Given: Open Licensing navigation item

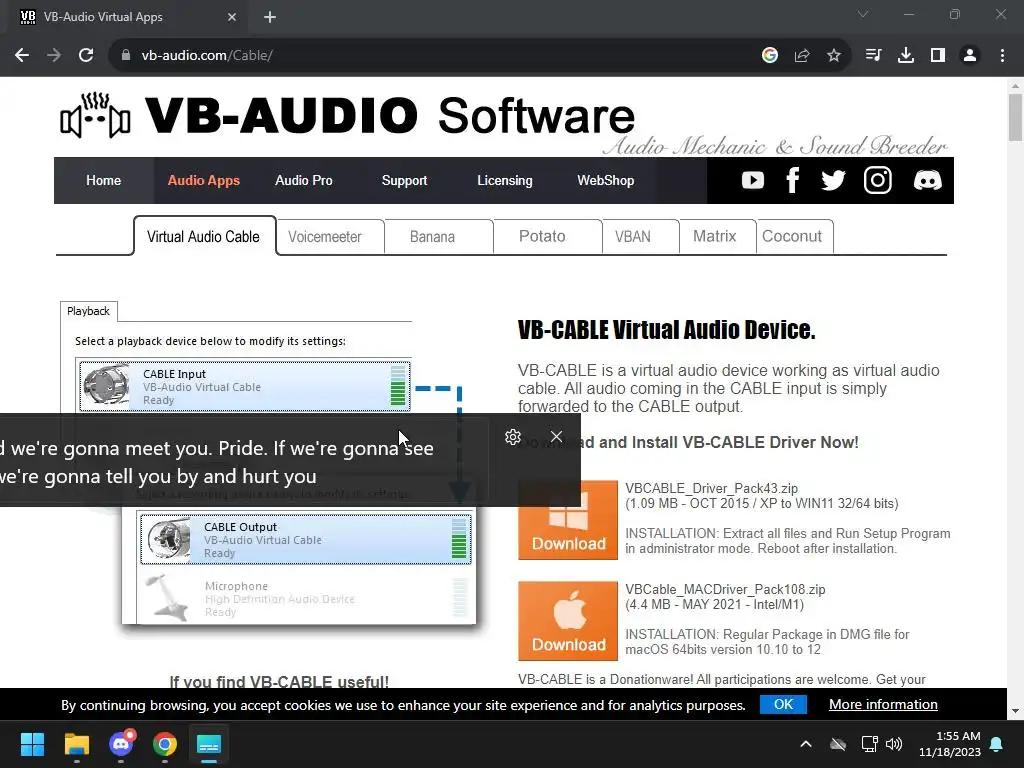Looking at the screenshot, I should tap(505, 180).
